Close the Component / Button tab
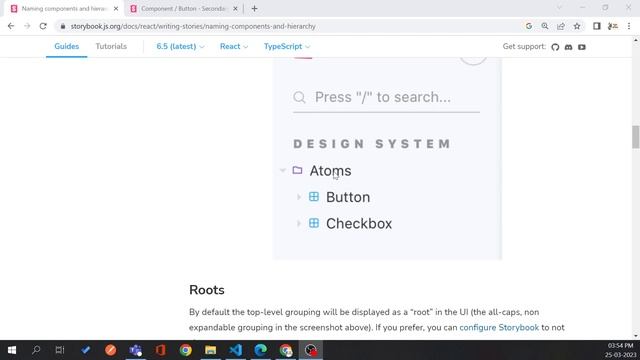This screenshot has width=640, height=360. tap(235, 9)
